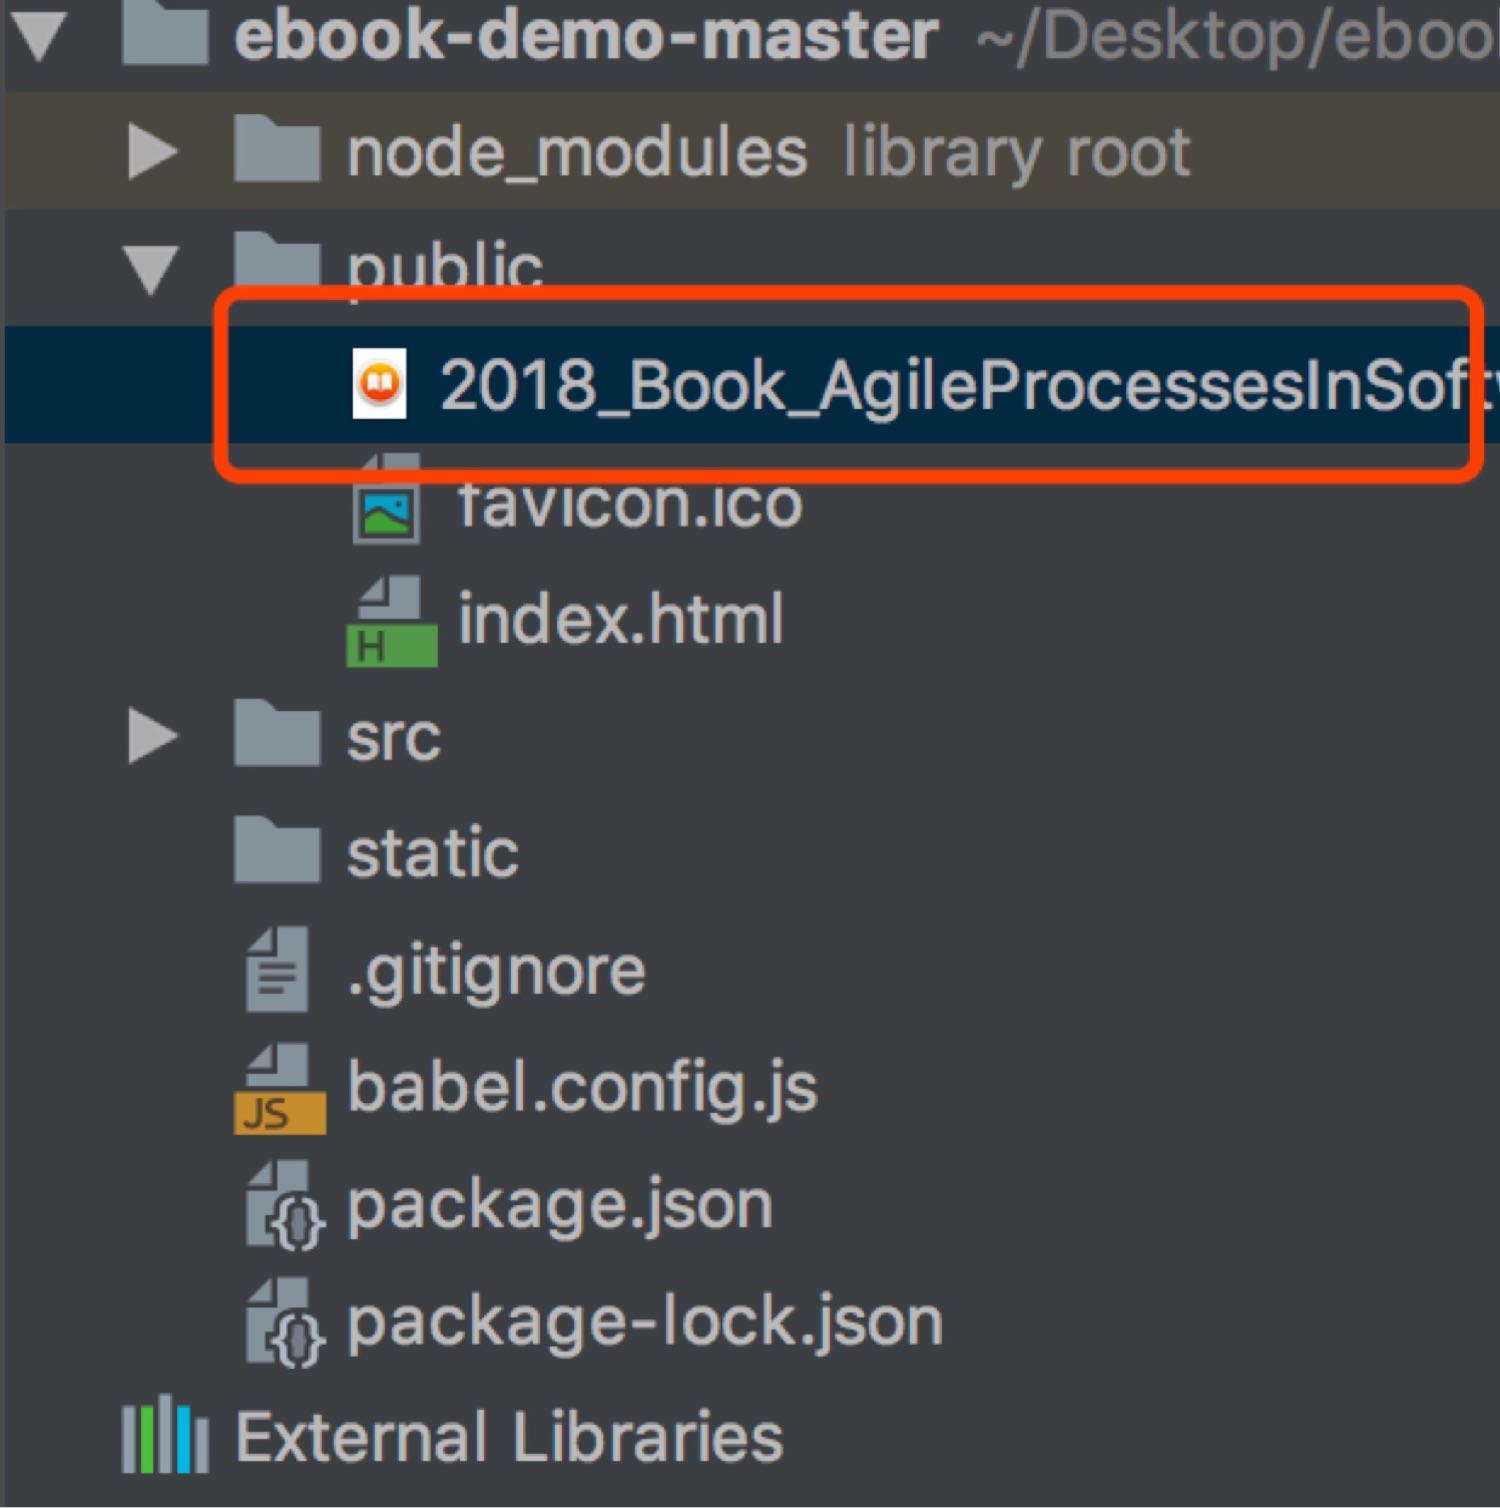1500x1508 pixels.
Task: Click the JSON icon beside package-lock.json
Action: 284,1323
